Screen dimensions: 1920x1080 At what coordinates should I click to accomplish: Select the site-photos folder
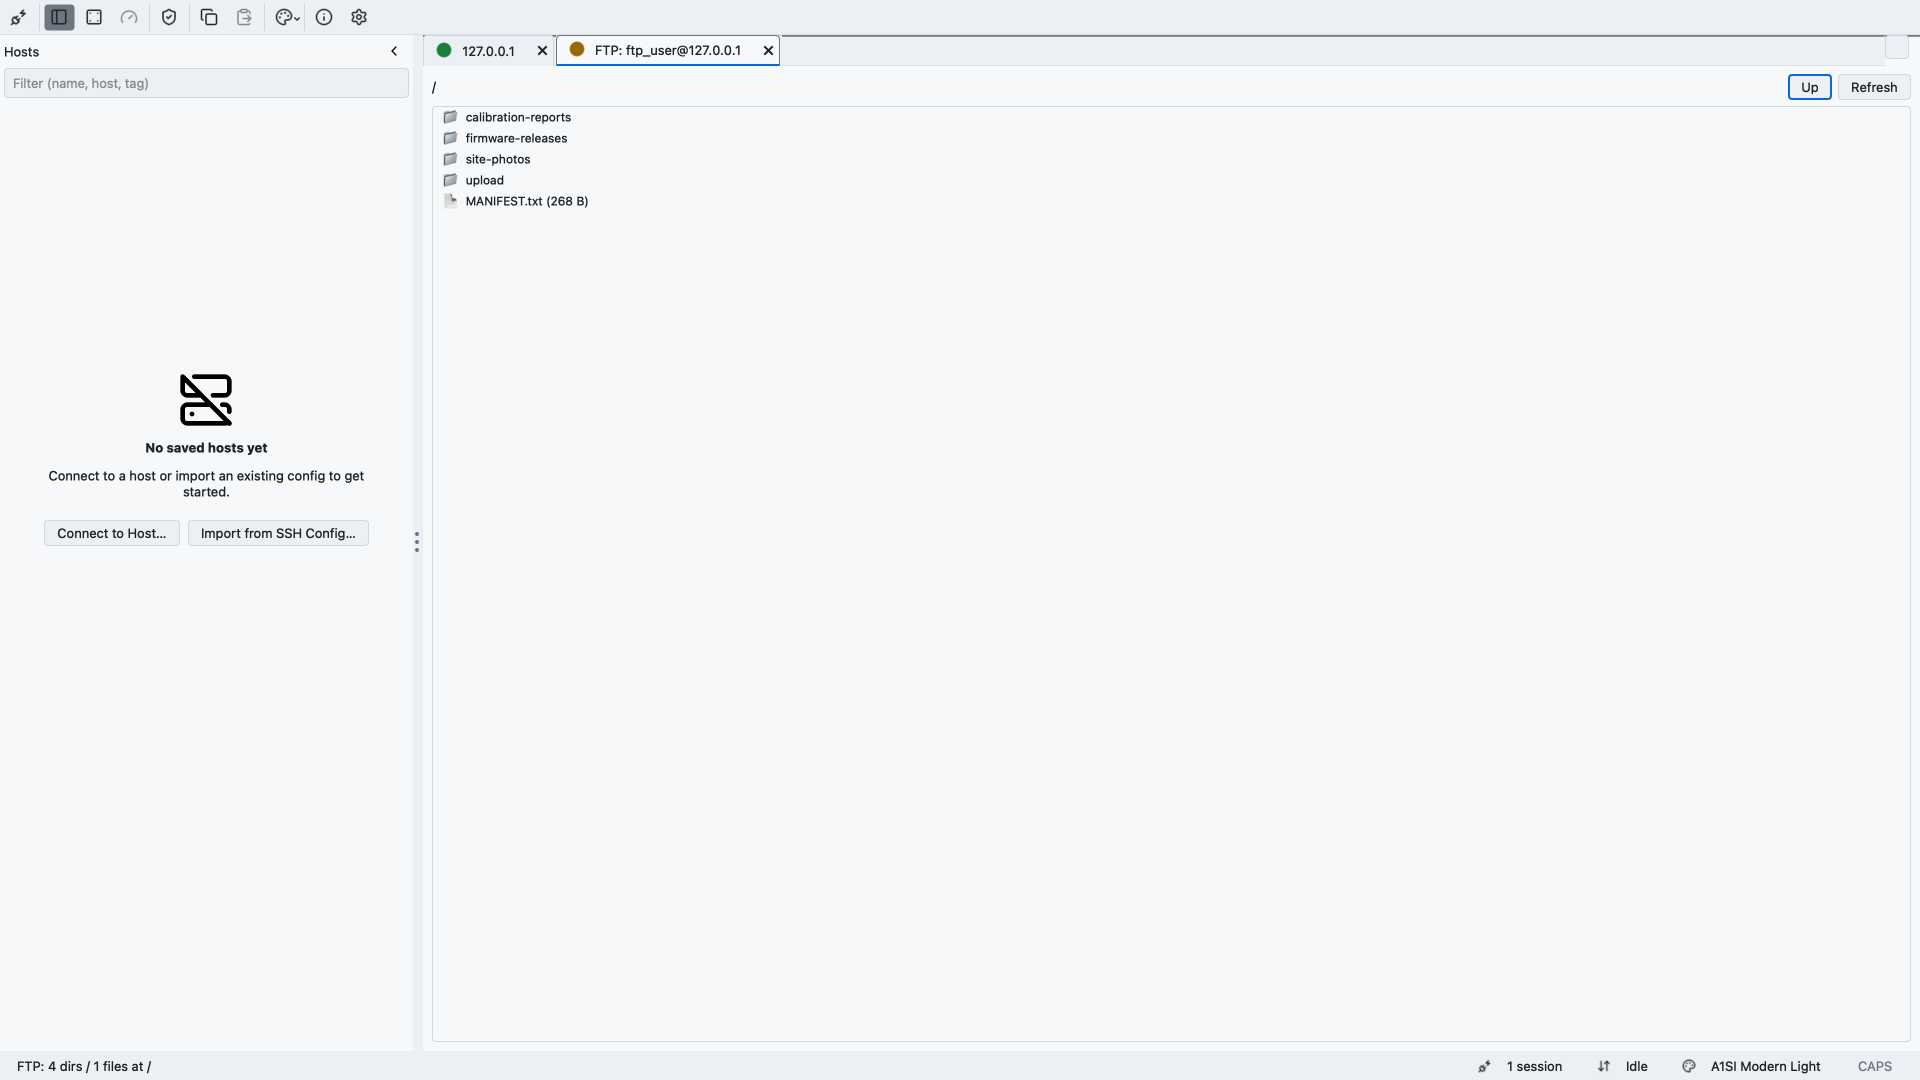click(x=497, y=159)
